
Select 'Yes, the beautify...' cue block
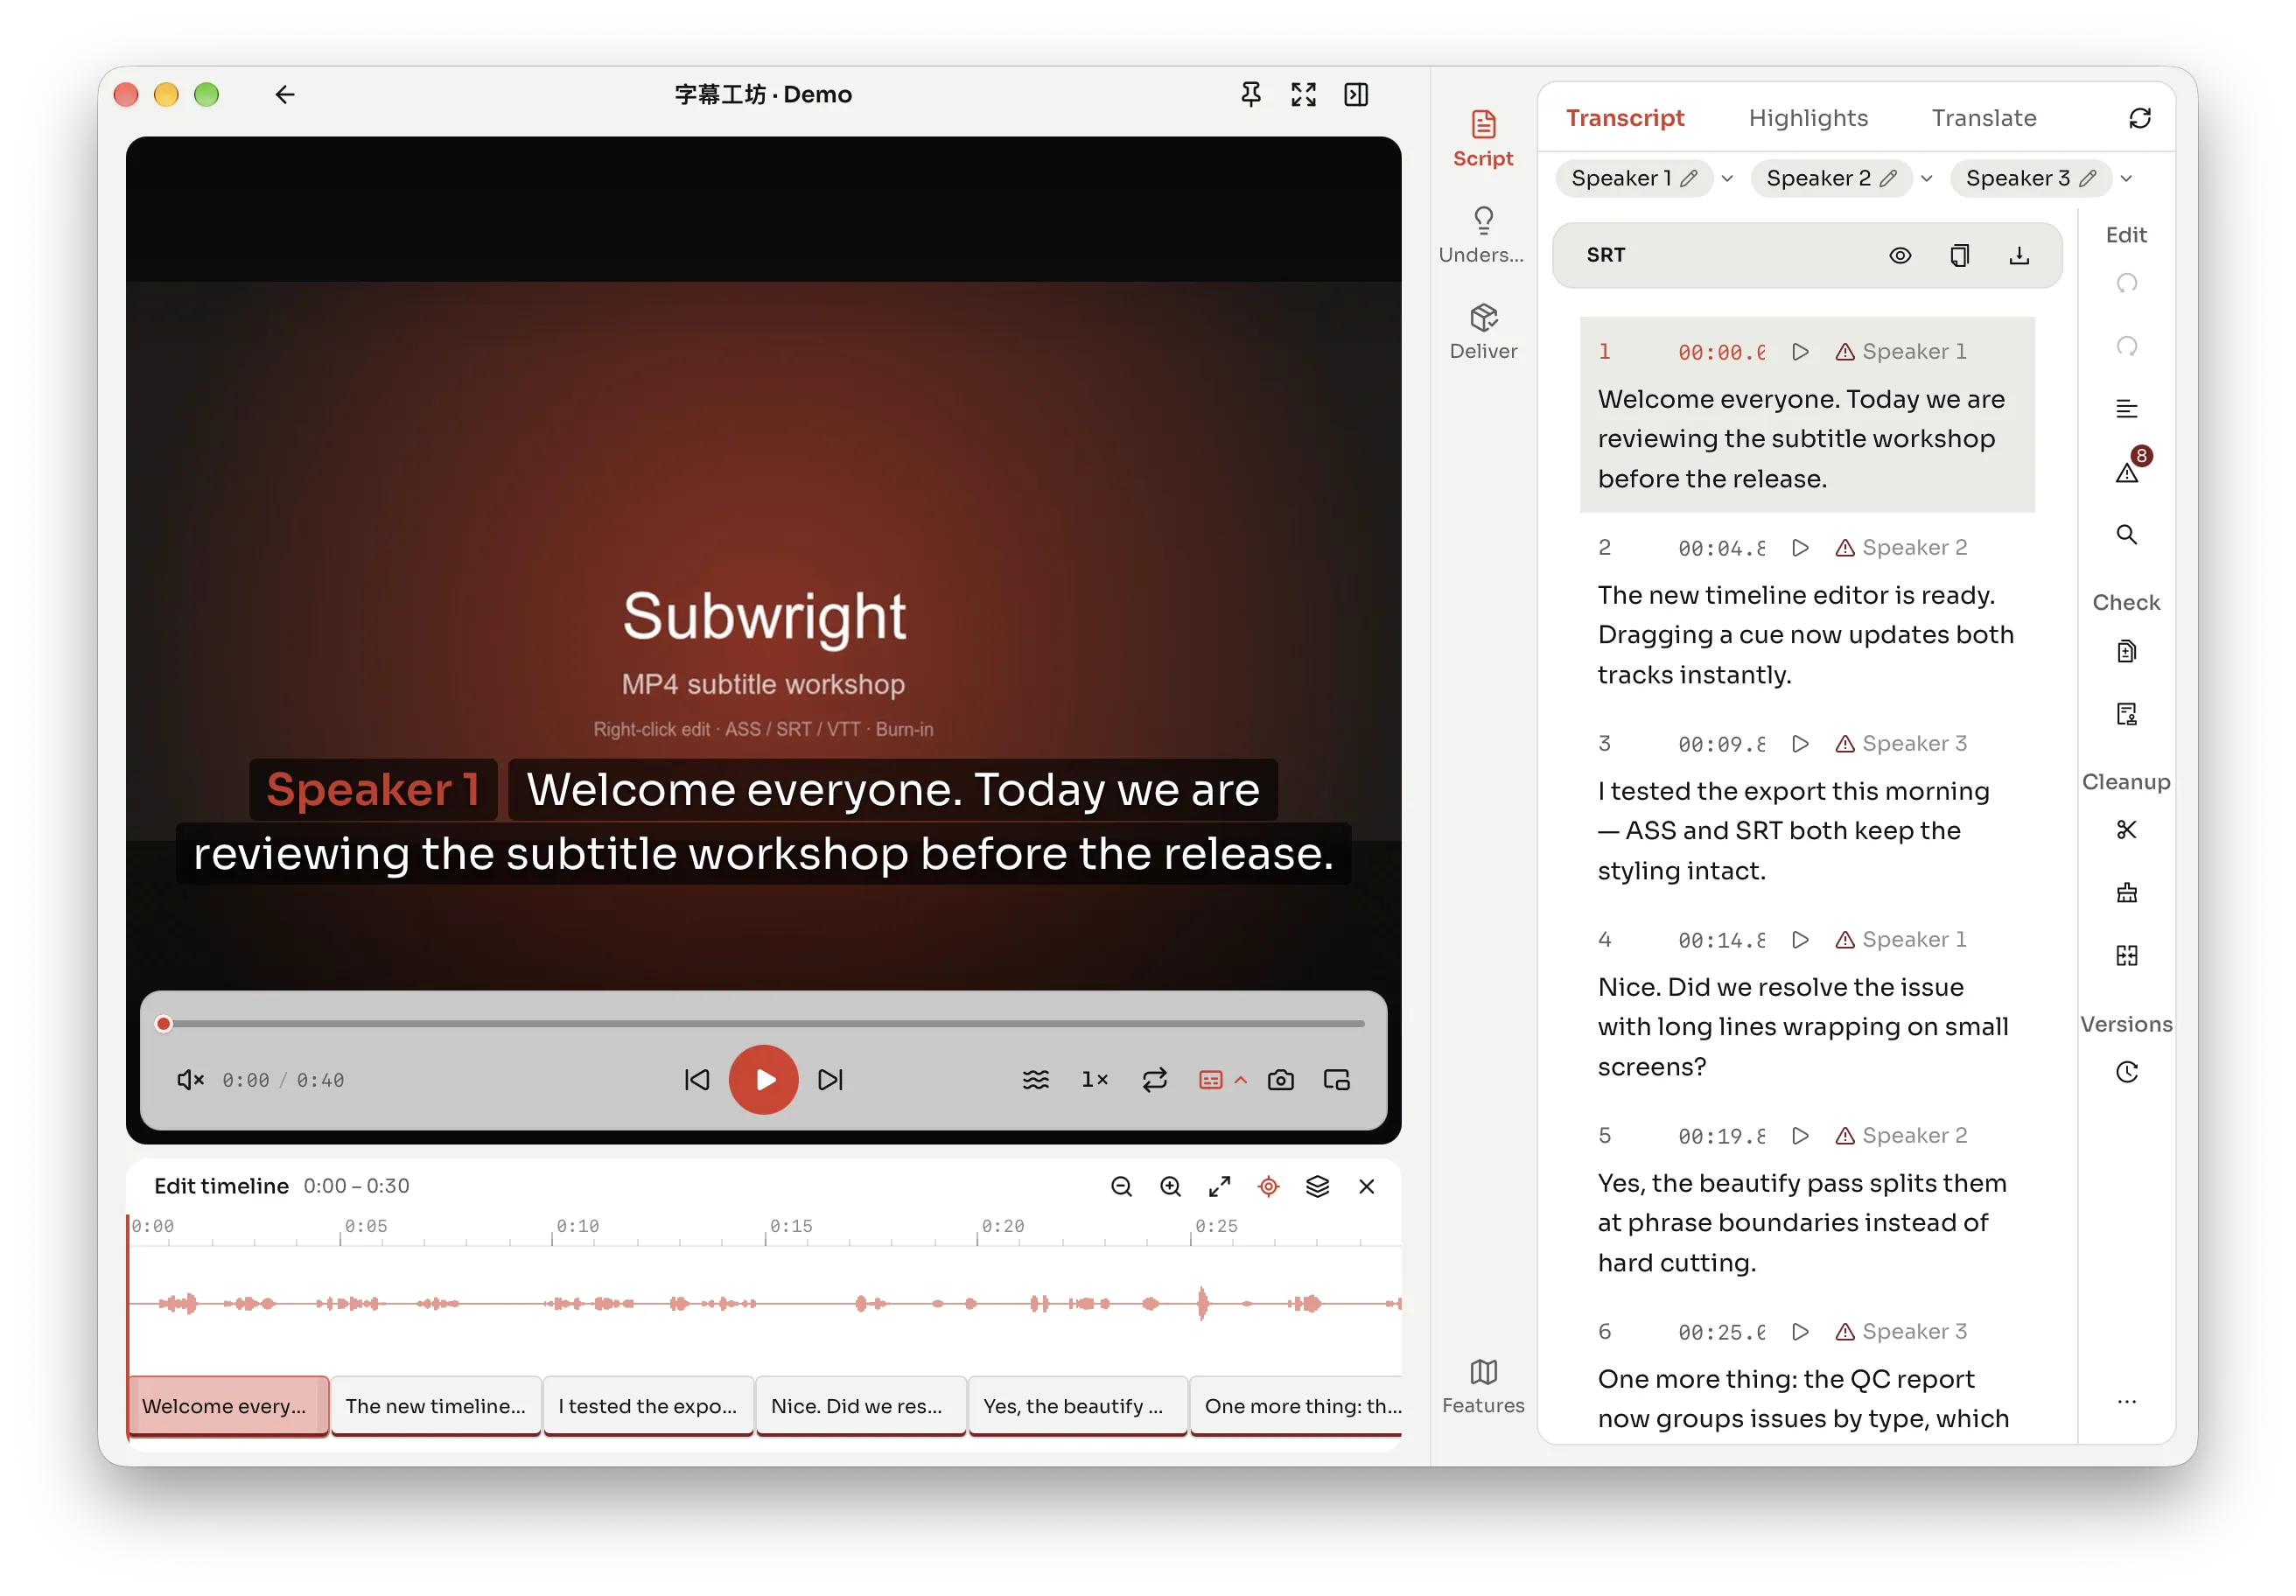[1077, 1406]
